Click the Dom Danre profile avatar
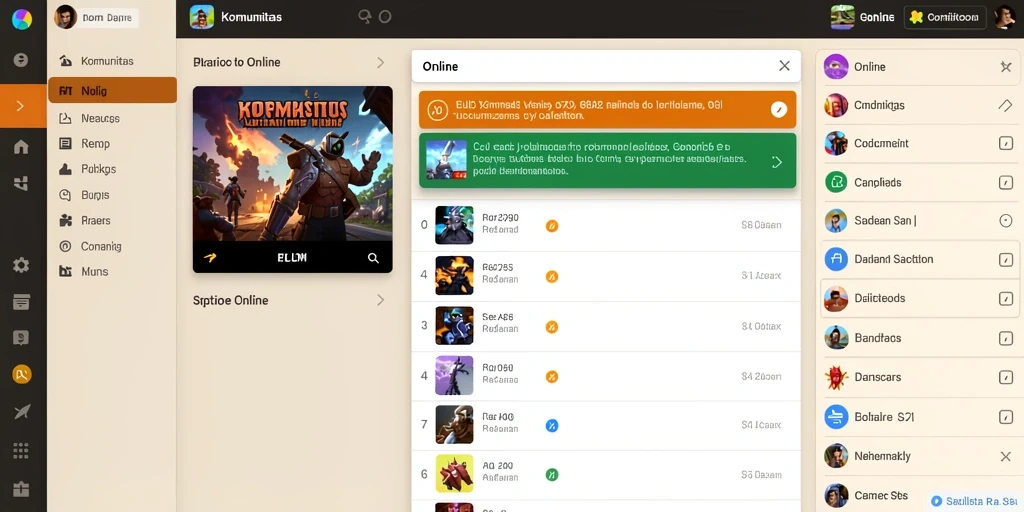Image resolution: width=1024 pixels, height=512 pixels. click(65, 18)
